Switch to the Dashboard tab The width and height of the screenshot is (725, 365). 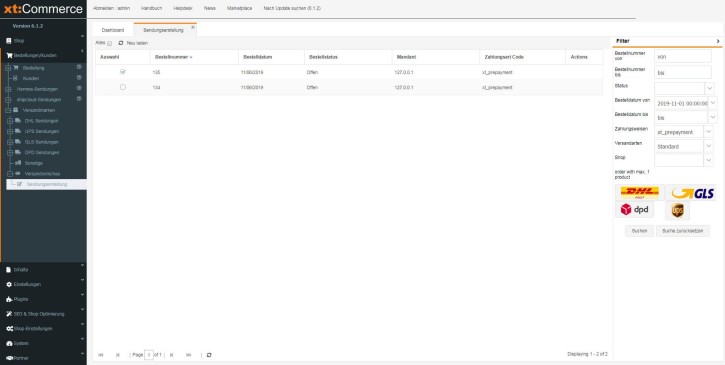tap(113, 30)
